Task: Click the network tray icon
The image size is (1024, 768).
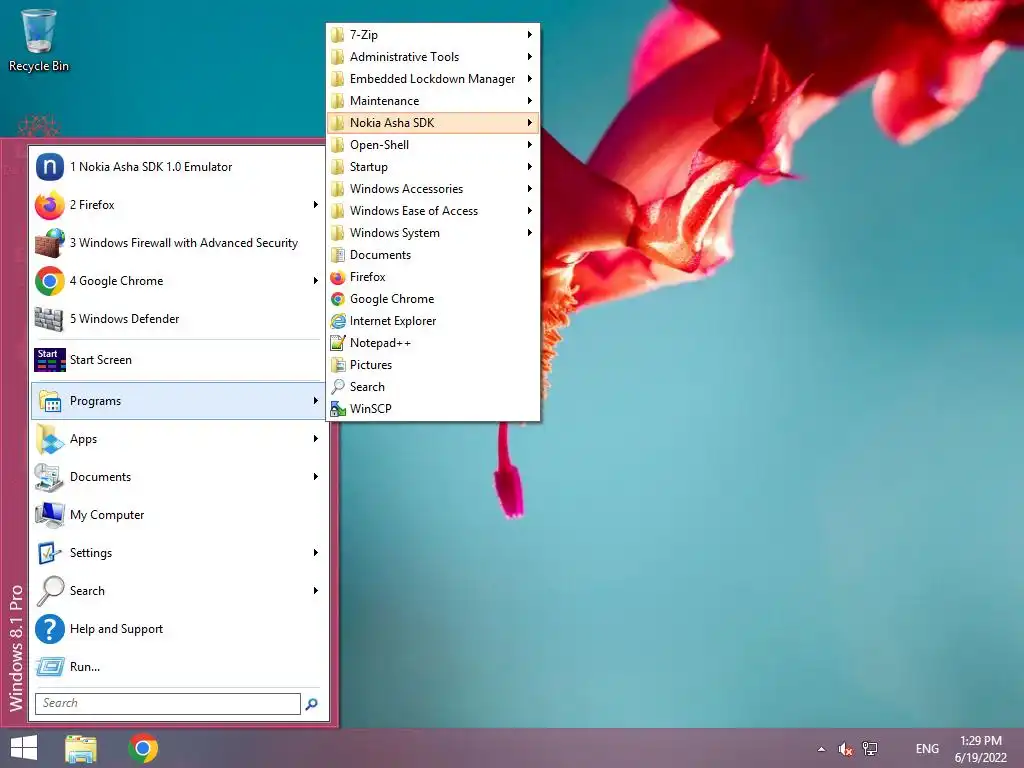Action: [870, 748]
